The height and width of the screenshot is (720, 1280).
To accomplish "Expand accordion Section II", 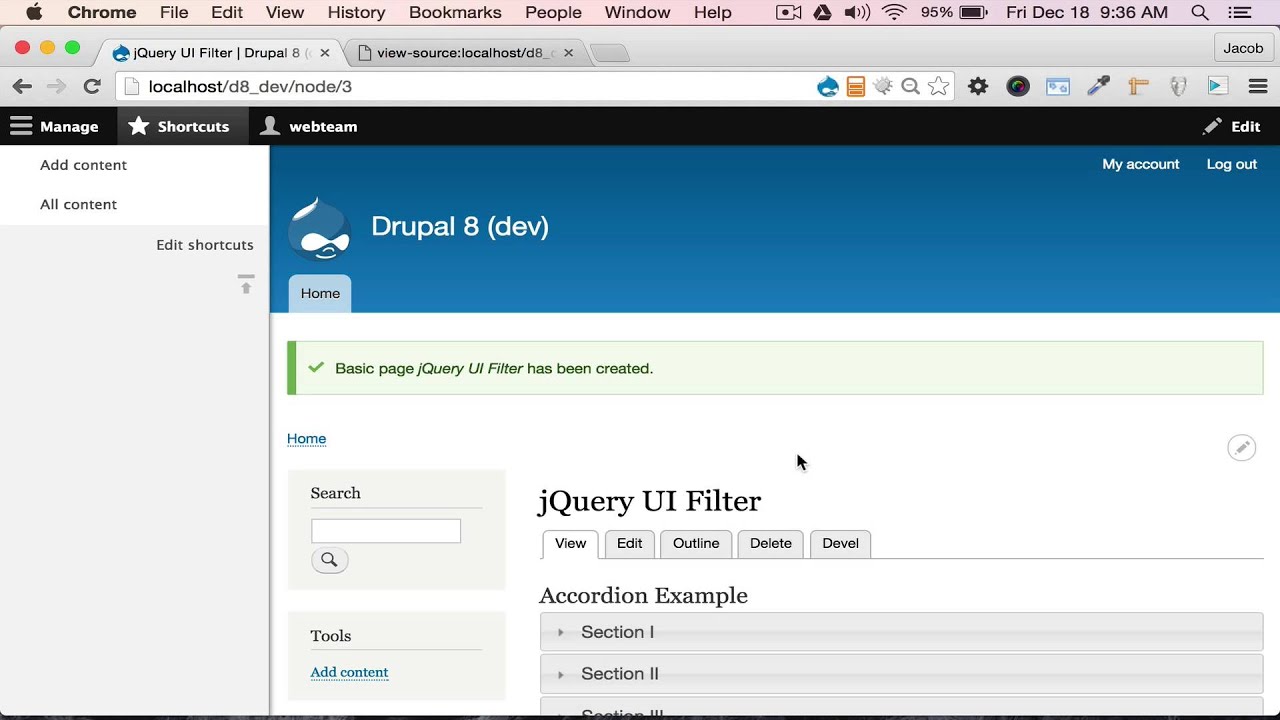I will click(901, 674).
